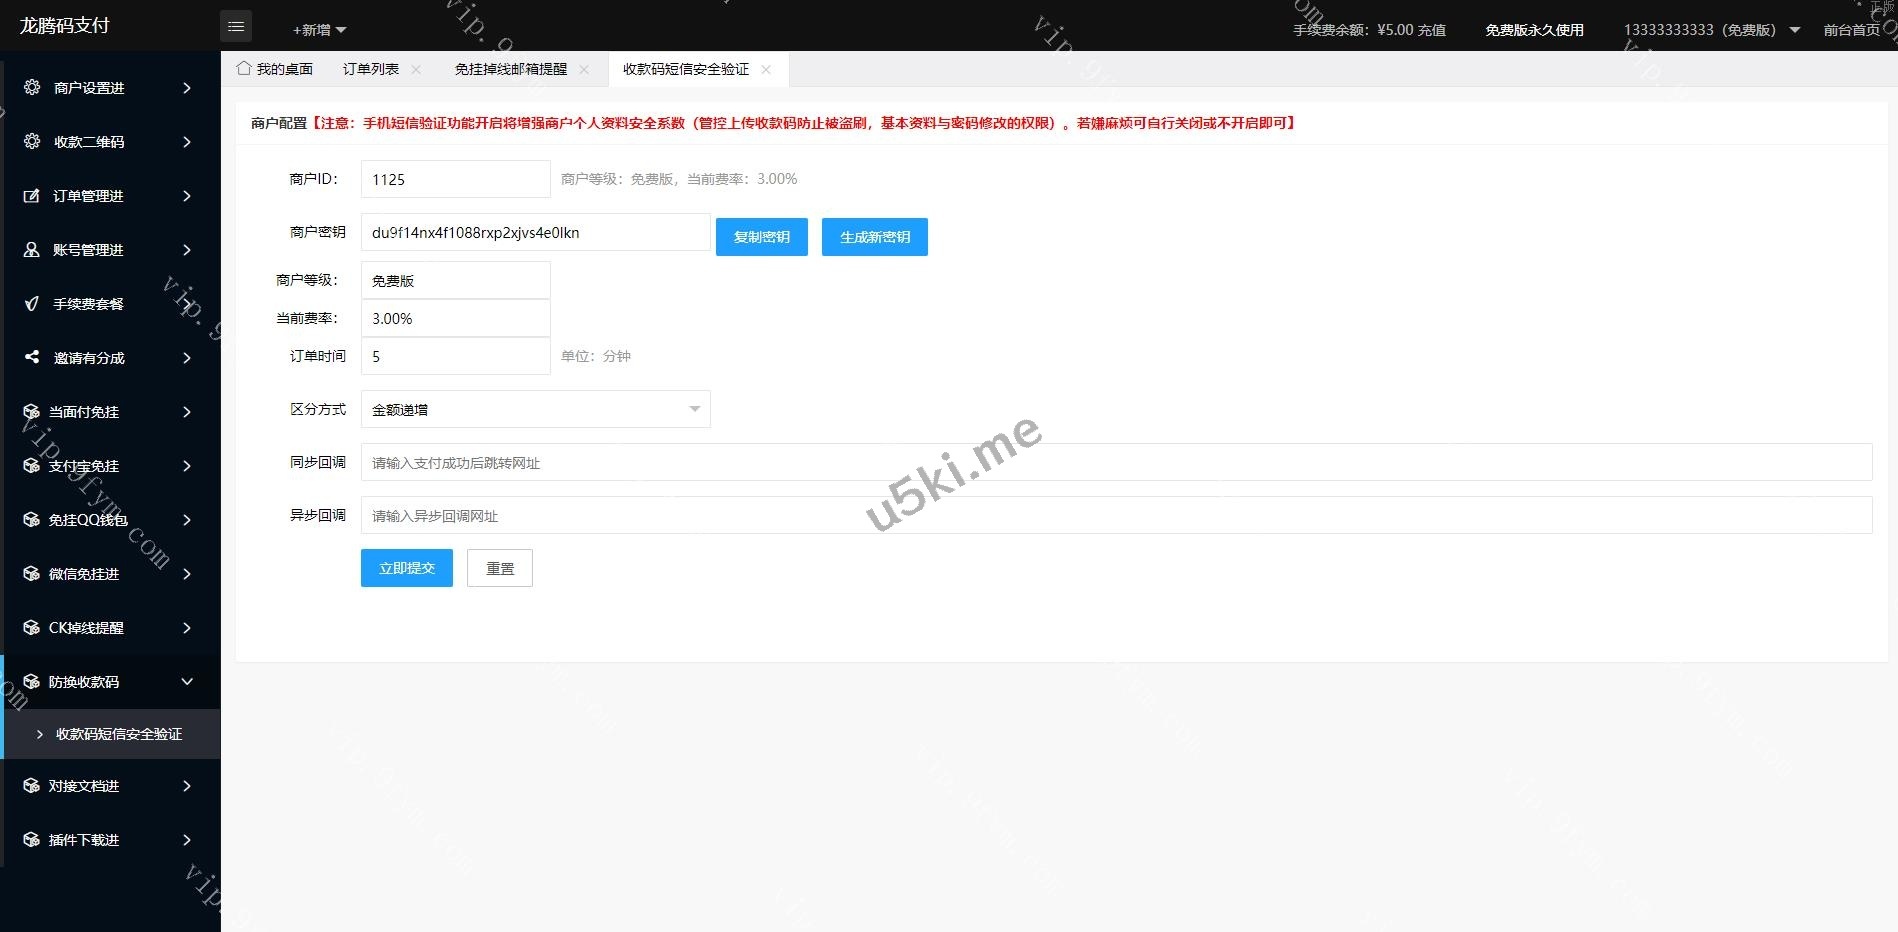Click the edit icon beside 订单管理进
1898x932 pixels.
[32, 196]
